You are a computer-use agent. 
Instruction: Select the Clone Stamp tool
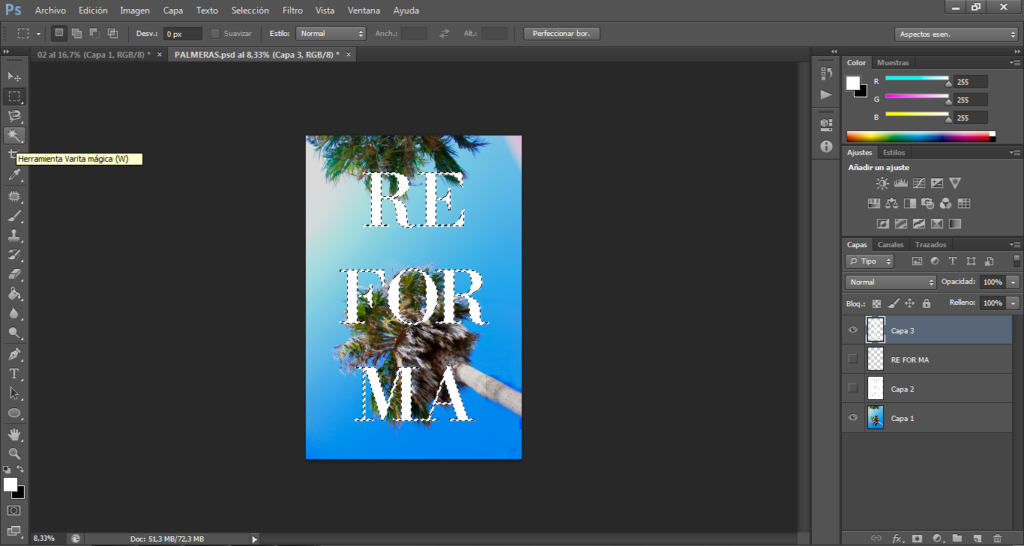click(x=14, y=235)
